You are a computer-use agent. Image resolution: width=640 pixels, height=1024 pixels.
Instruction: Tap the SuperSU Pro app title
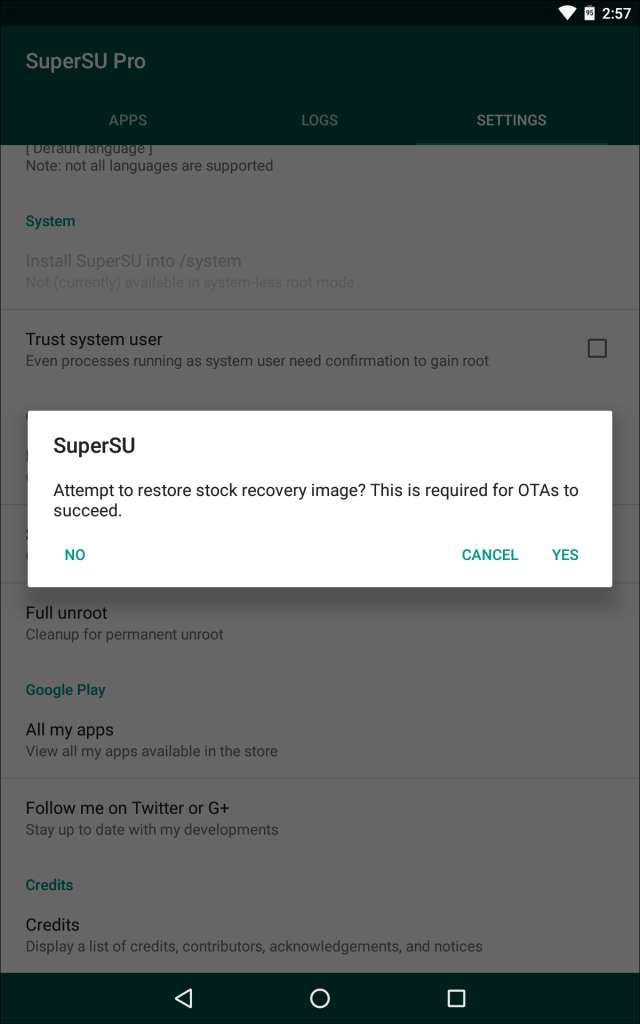click(x=86, y=61)
